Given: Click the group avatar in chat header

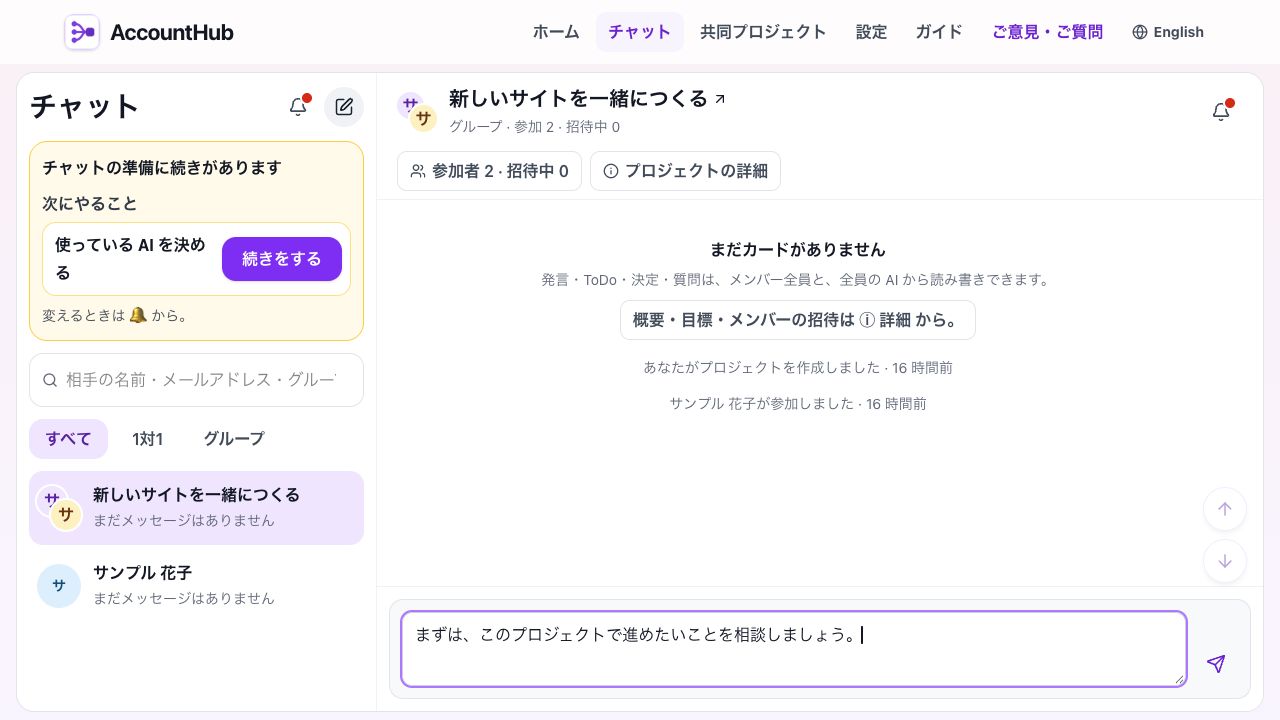Looking at the screenshot, I should pos(417,112).
